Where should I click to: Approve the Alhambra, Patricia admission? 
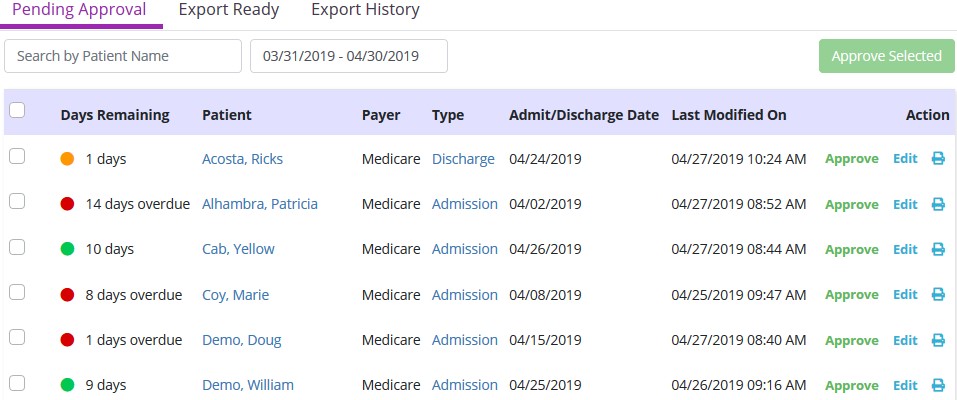(x=852, y=204)
